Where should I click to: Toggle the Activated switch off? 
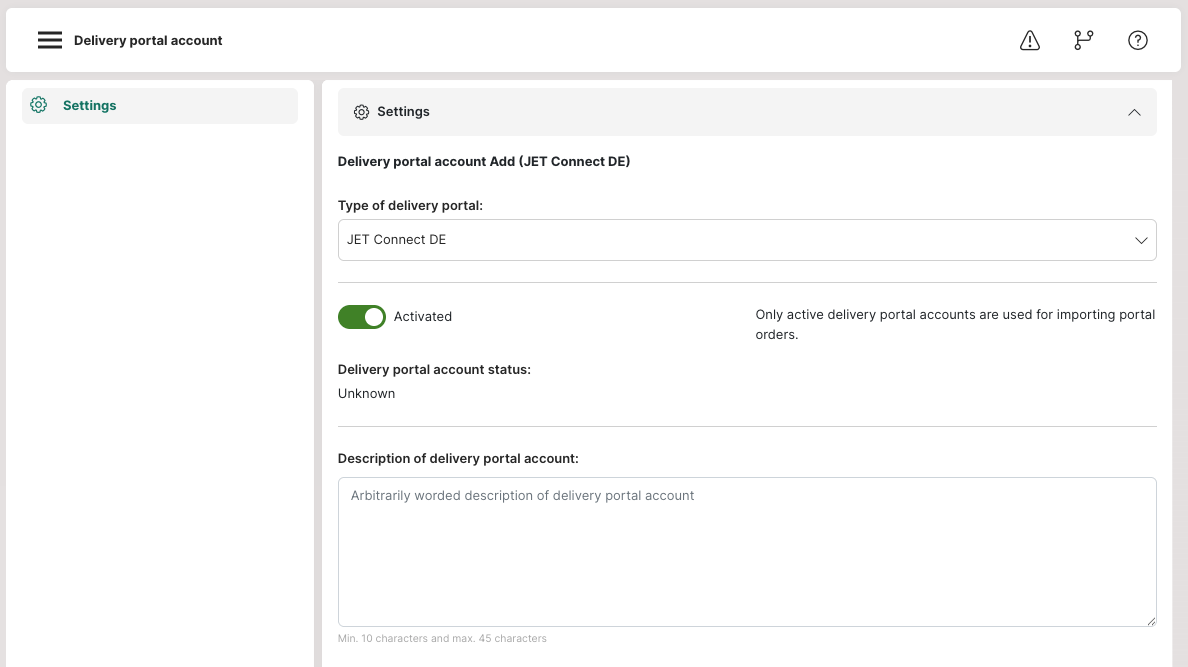point(361,317)
